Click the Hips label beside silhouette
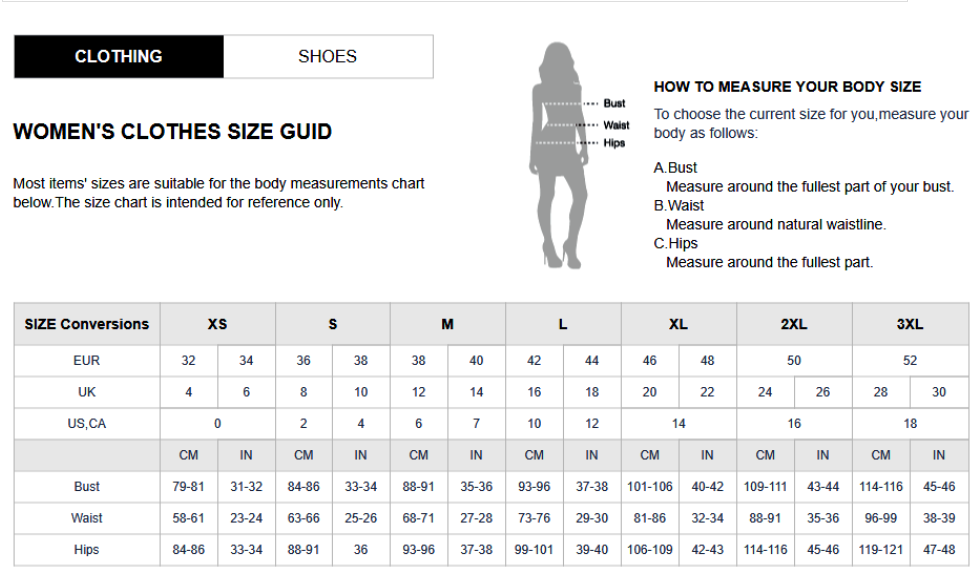 pos(614,143)
